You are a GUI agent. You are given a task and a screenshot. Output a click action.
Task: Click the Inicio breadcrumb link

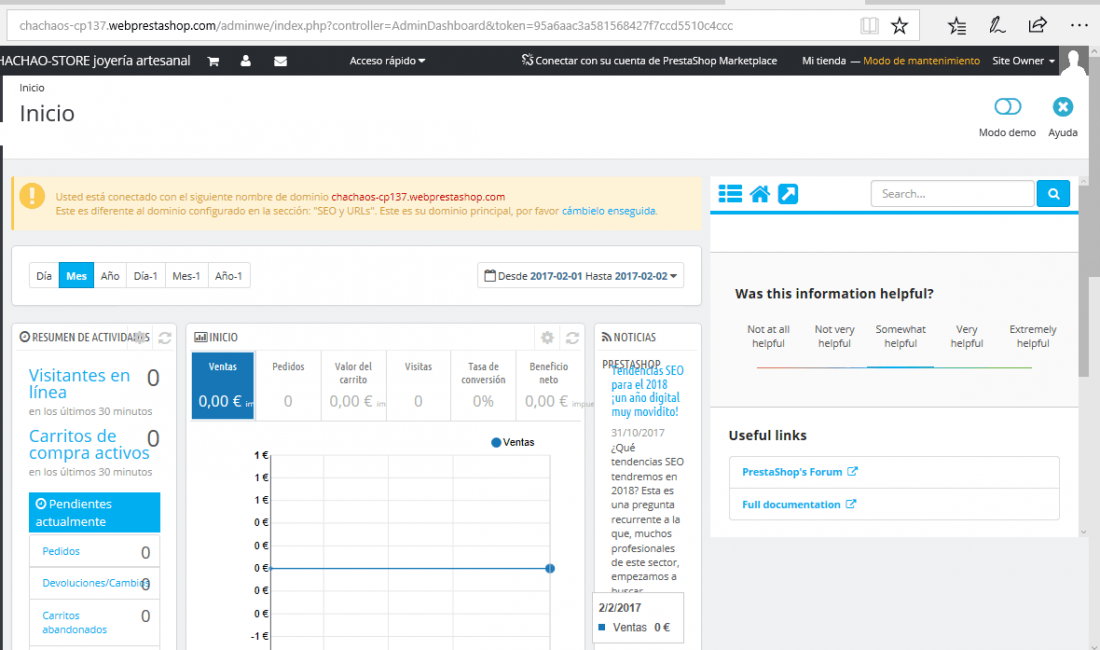click(32, 88)
